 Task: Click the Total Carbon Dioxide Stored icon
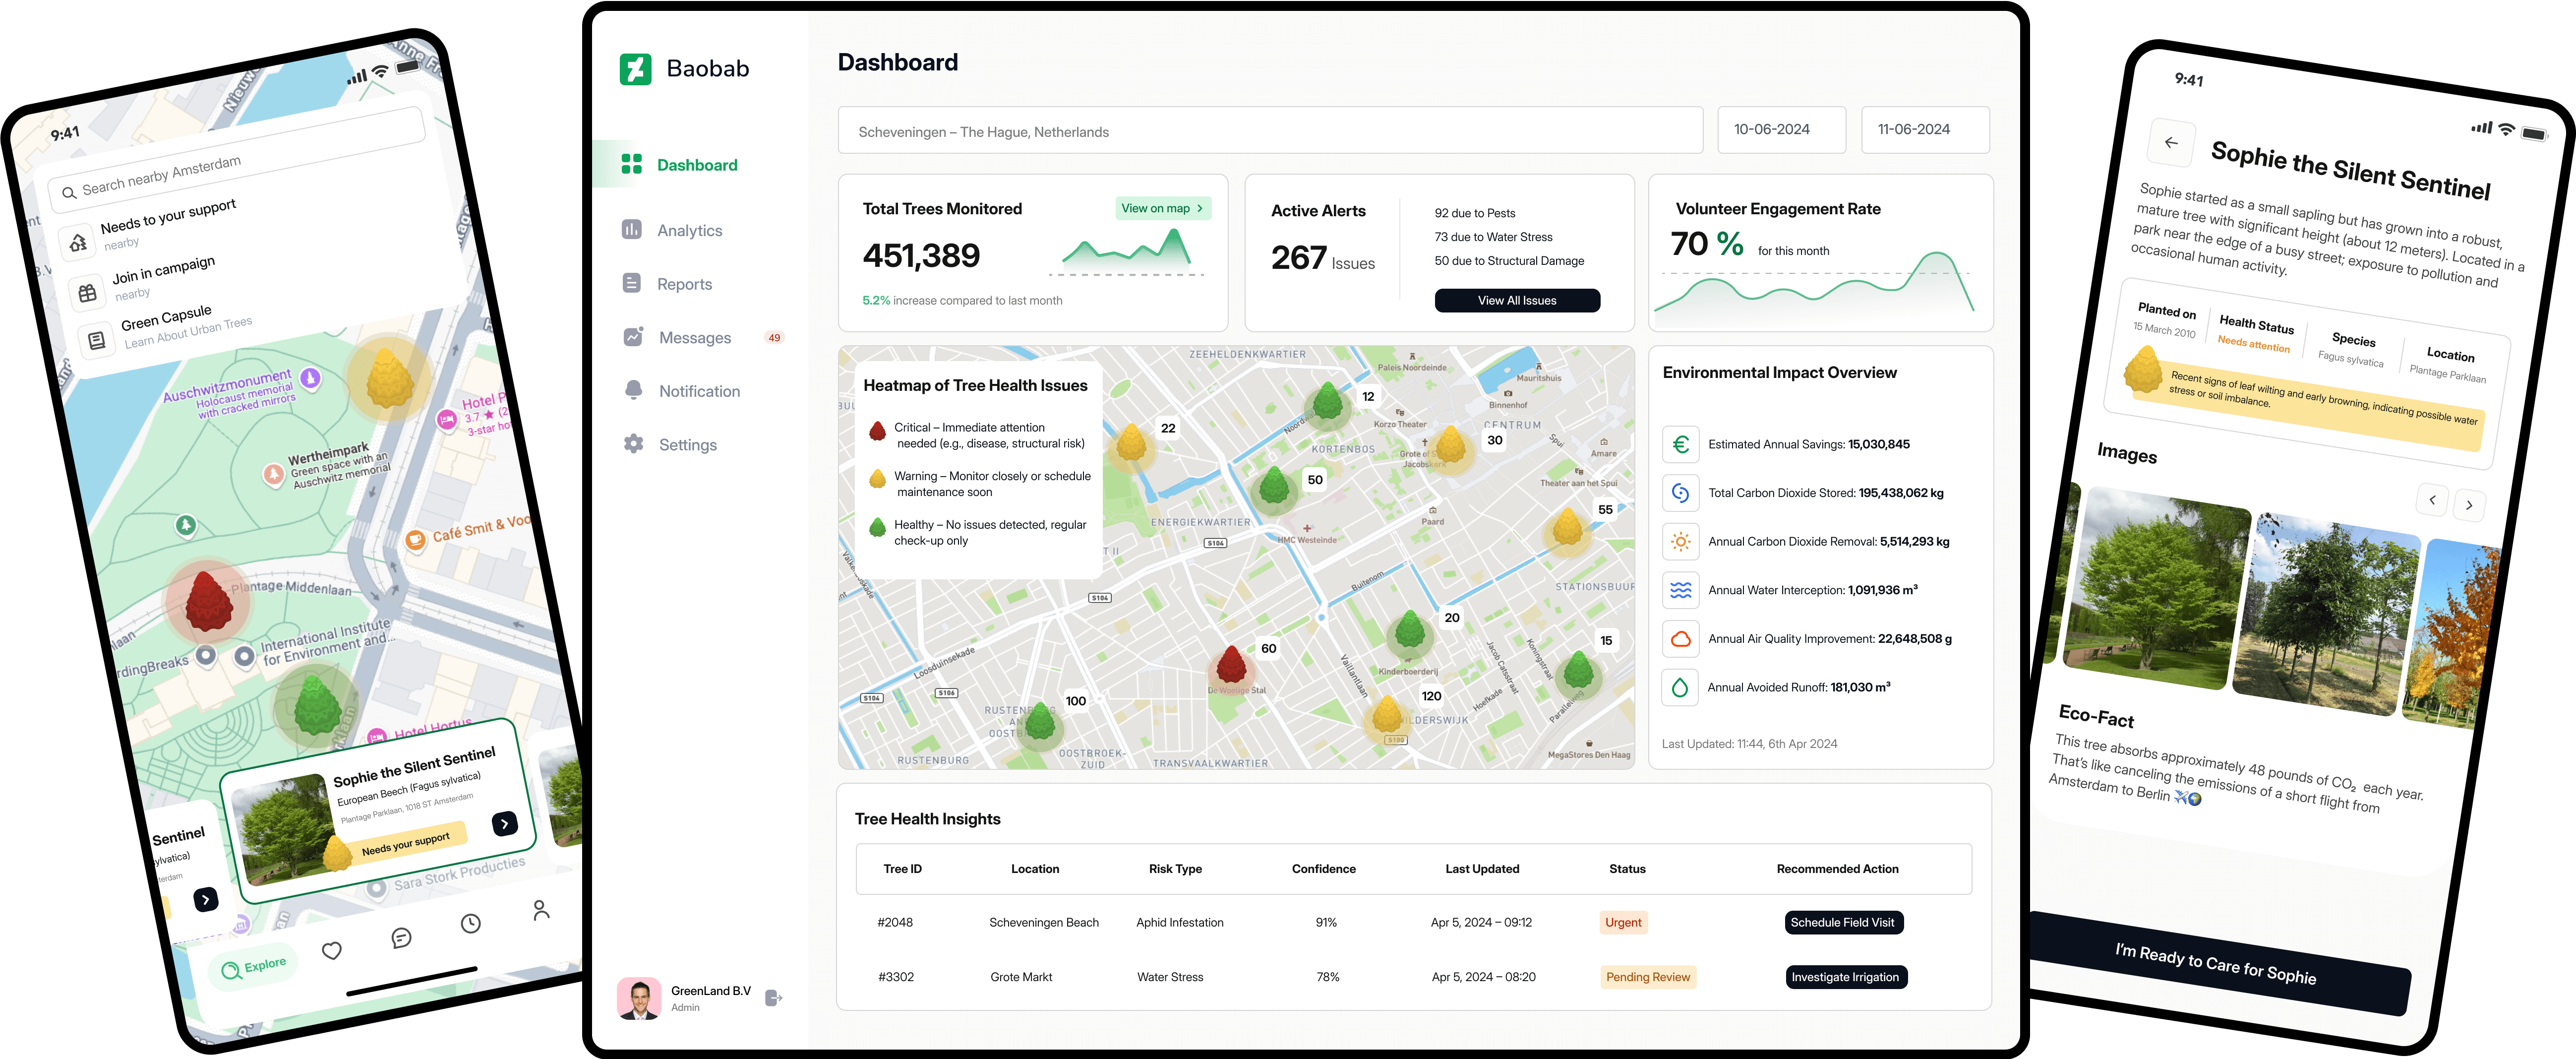point(1680,493)
